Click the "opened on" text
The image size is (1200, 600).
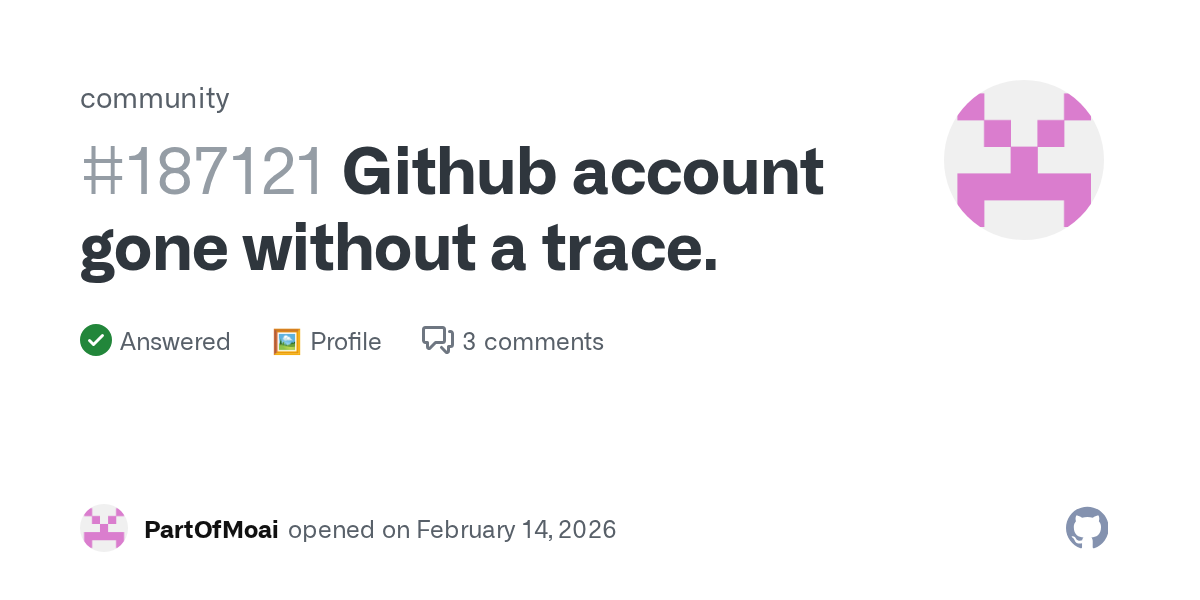(x=349, y=529)
